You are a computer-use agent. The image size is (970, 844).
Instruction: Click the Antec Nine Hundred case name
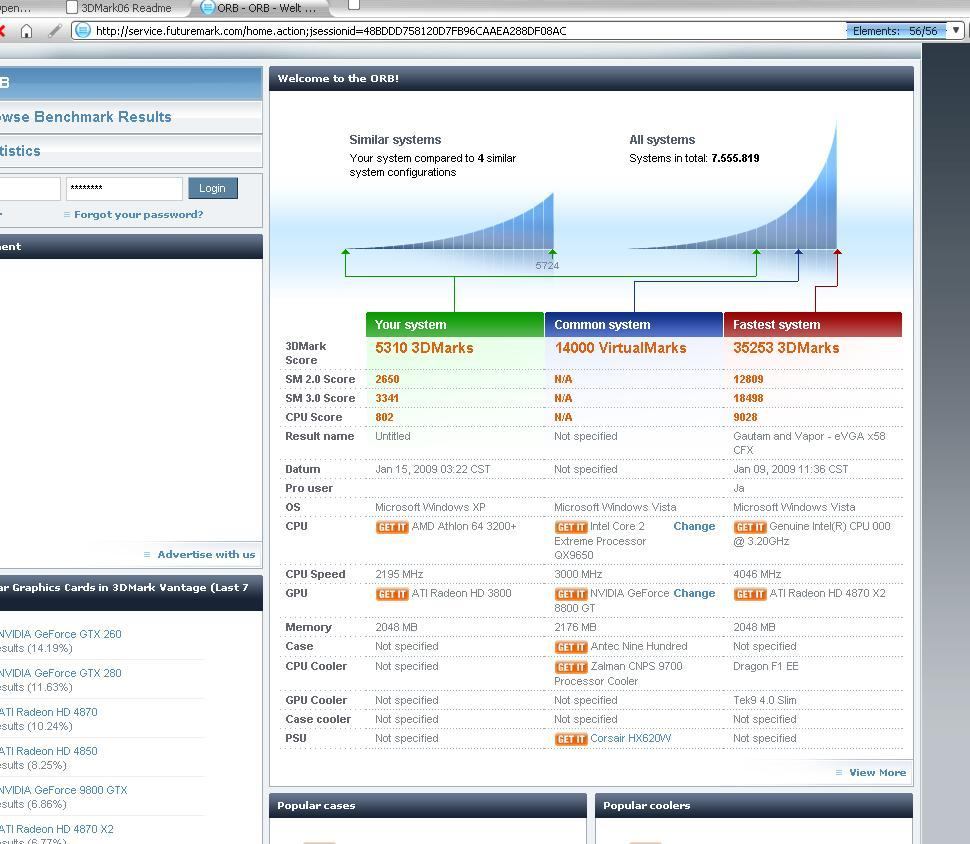coord(639,647)
